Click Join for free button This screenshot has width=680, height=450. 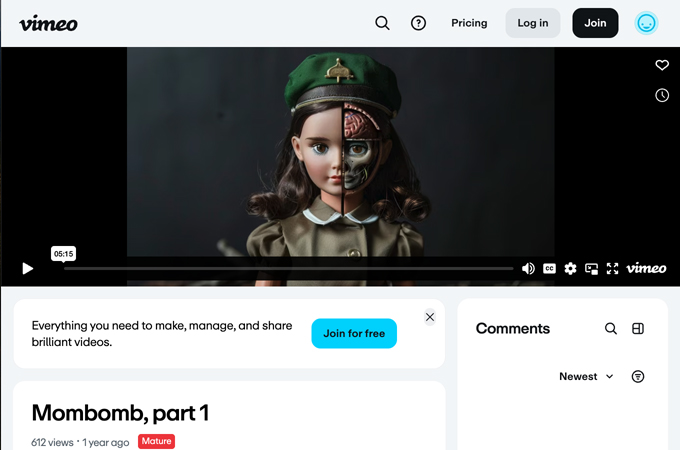coord(354,333)
